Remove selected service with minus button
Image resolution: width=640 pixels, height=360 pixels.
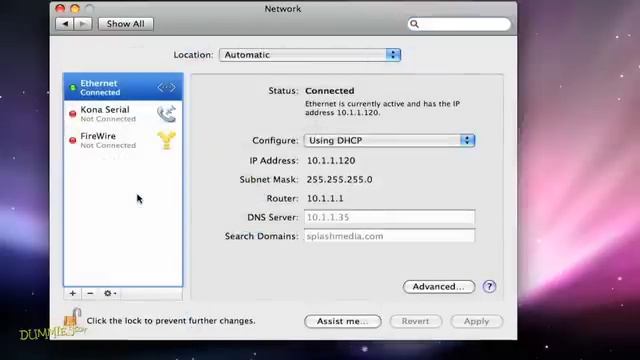[90, 293]
